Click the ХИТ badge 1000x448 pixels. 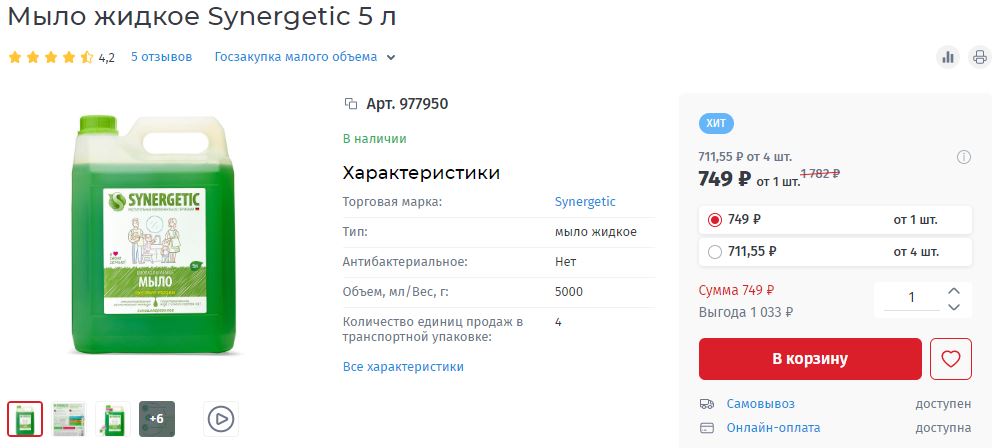(715, 124)
